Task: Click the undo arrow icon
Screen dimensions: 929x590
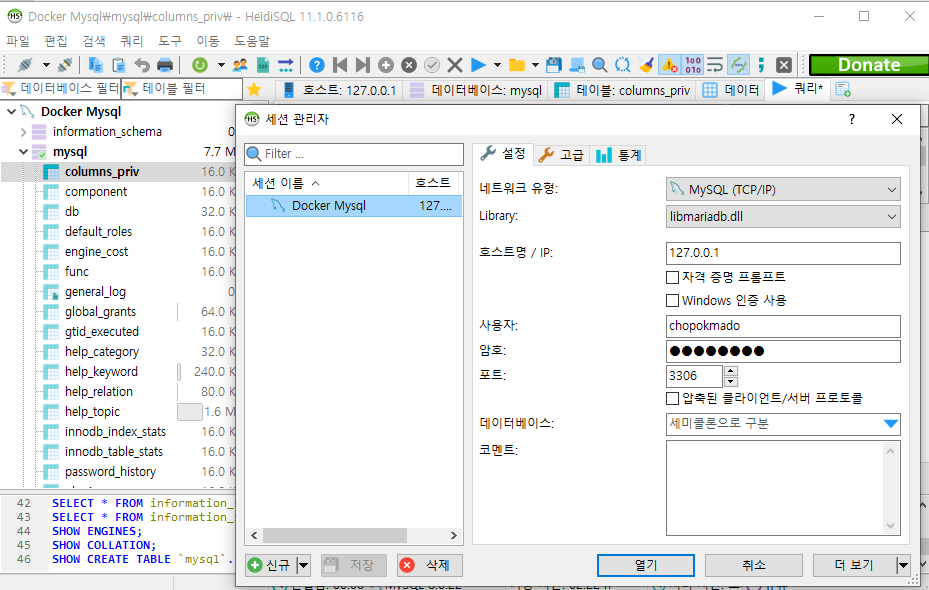Action: point(142,65)
